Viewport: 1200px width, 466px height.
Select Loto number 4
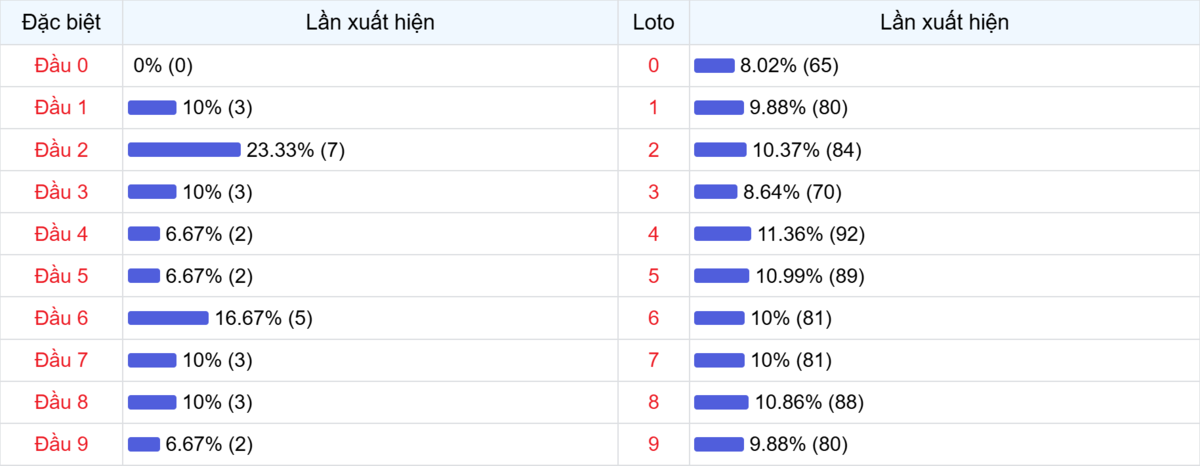[x=653, y=234]
